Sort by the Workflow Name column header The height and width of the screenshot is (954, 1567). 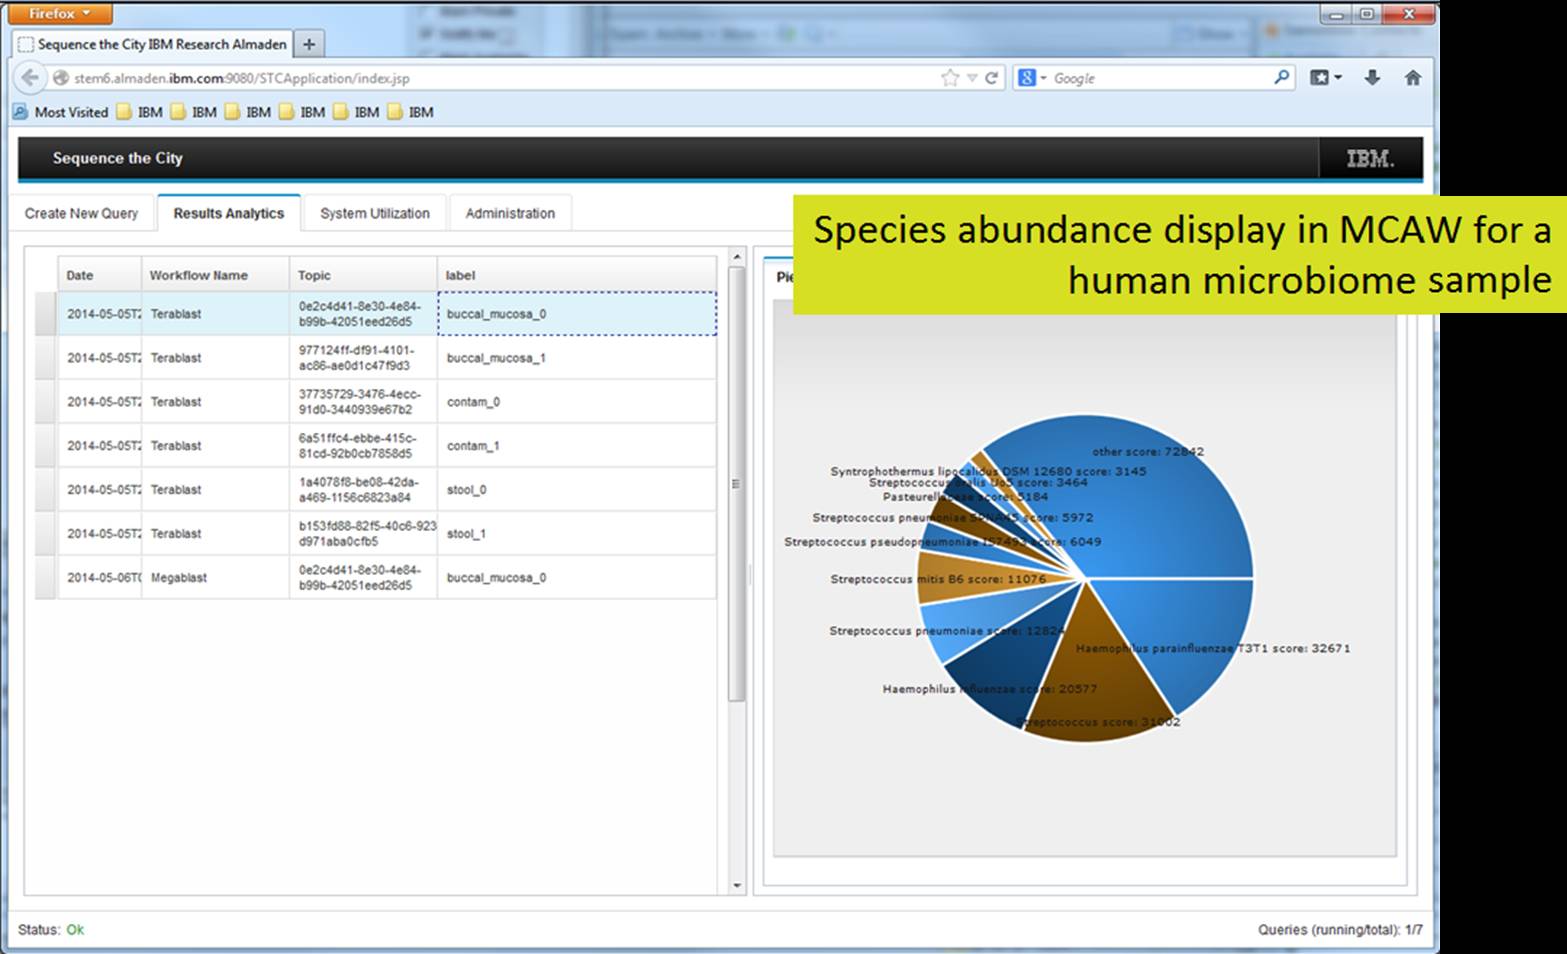[x=215, y=275]
